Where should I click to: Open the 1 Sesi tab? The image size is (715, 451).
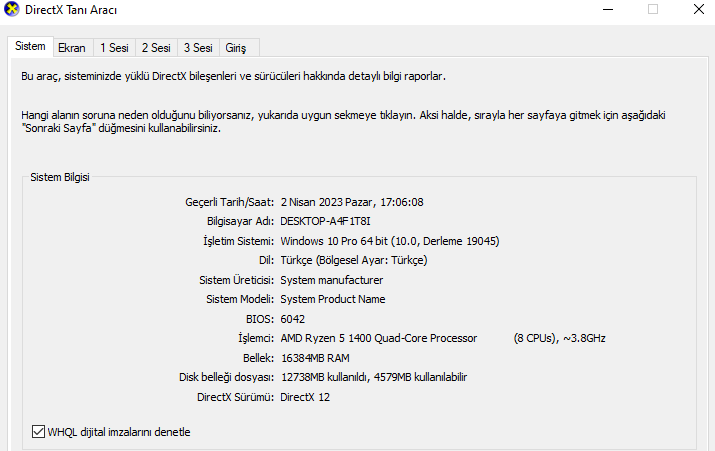(114, 47)
